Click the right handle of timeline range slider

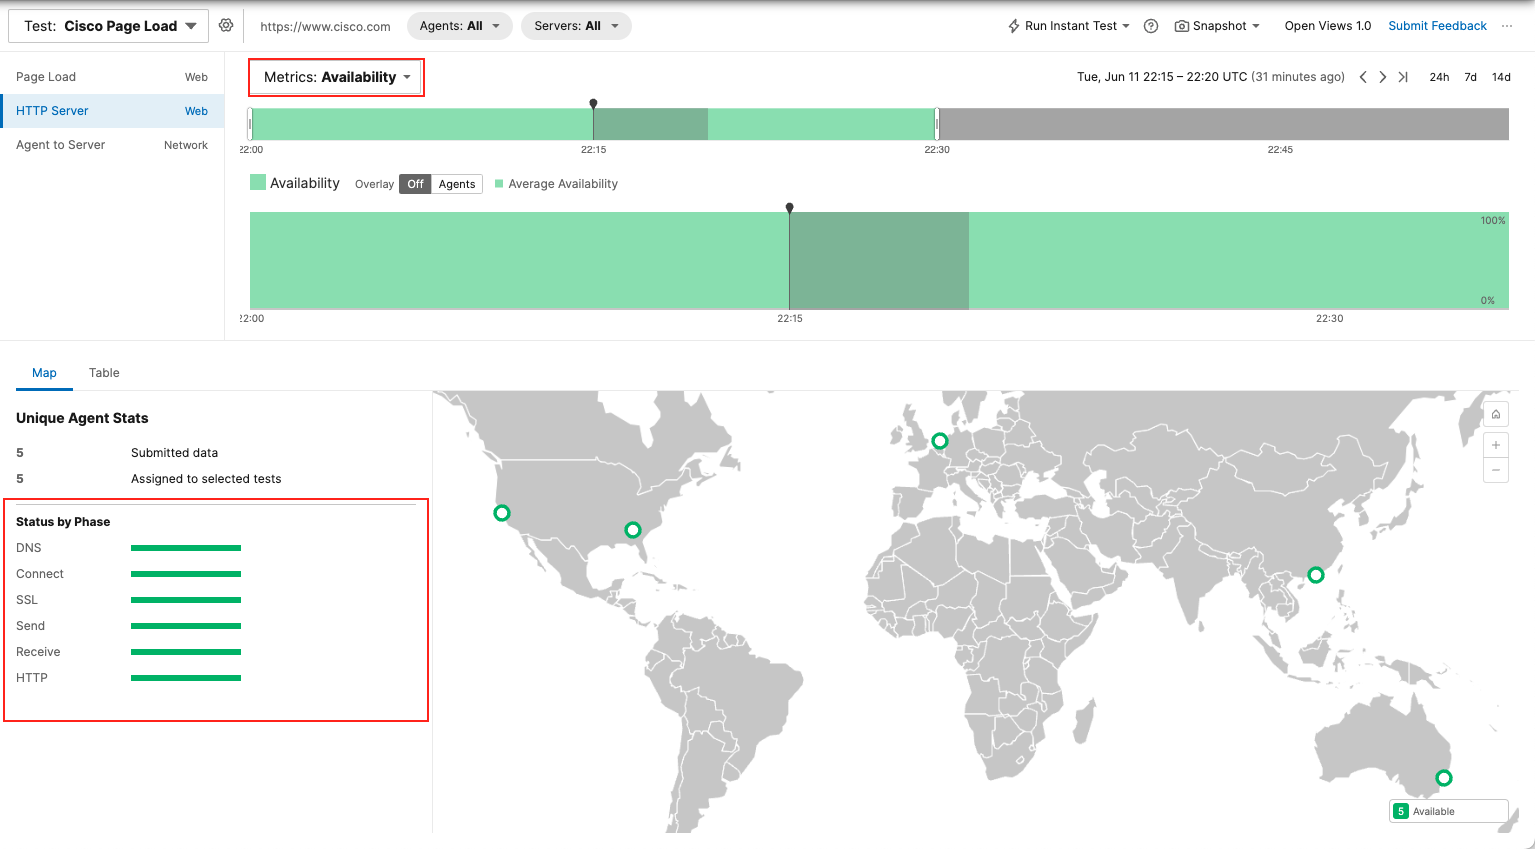point(937,124)
